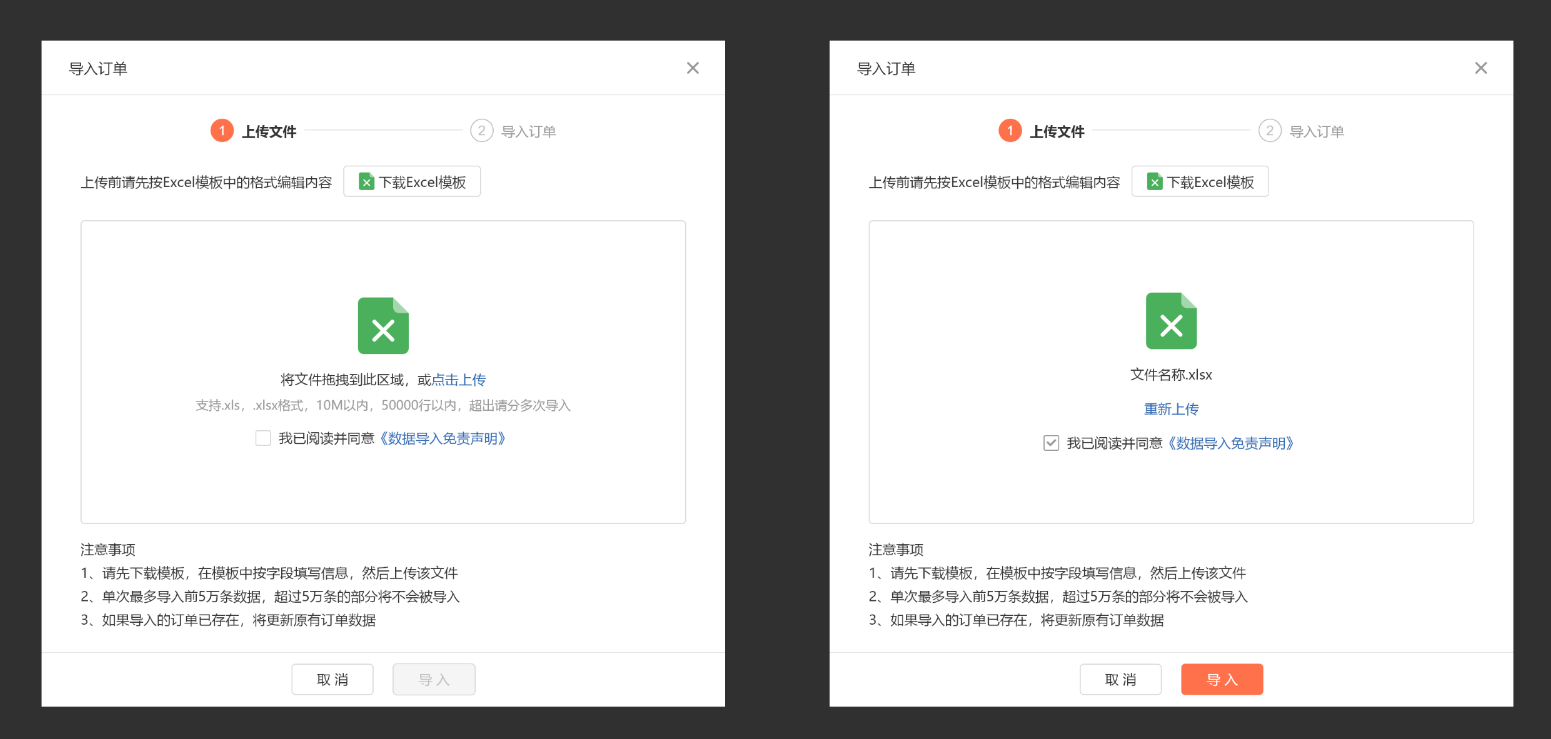This screenshot has height=739, width=1551.
Task: Click 下载Excel模板 button in the right dialog
Action: tap(1200, 181)
